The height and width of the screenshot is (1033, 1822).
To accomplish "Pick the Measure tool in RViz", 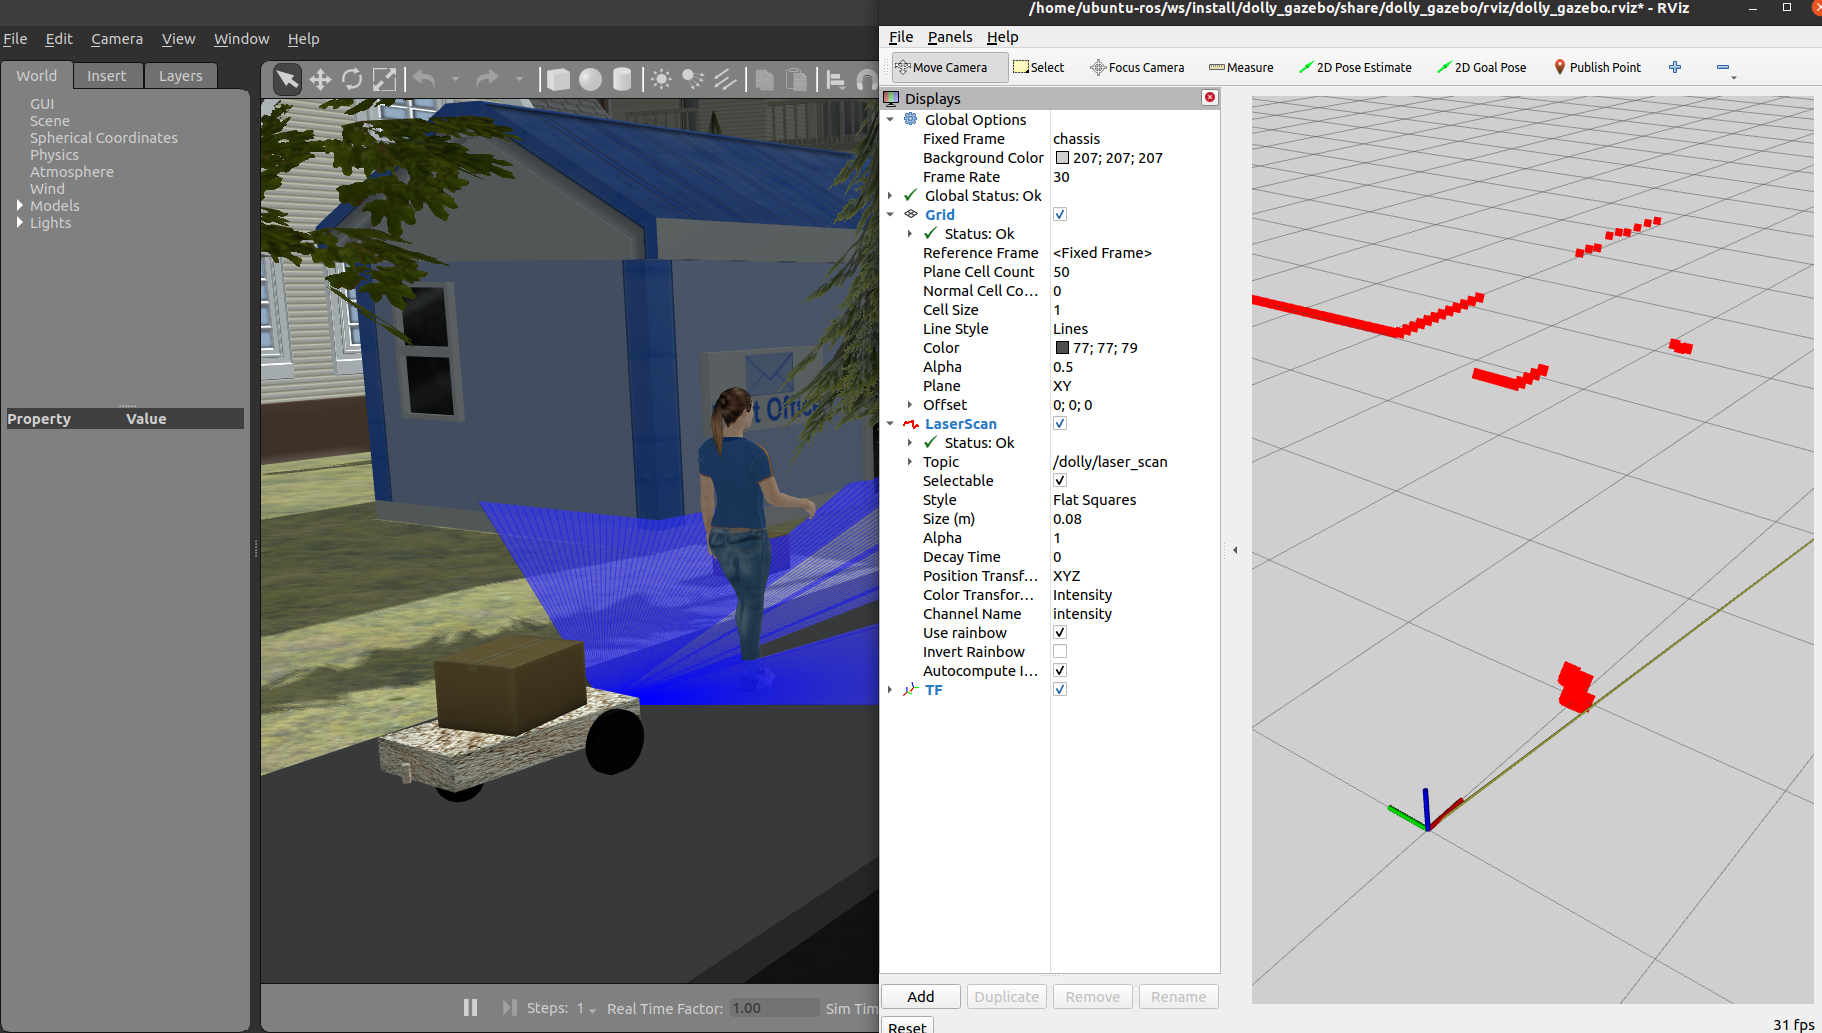I will coord(1241,67).
